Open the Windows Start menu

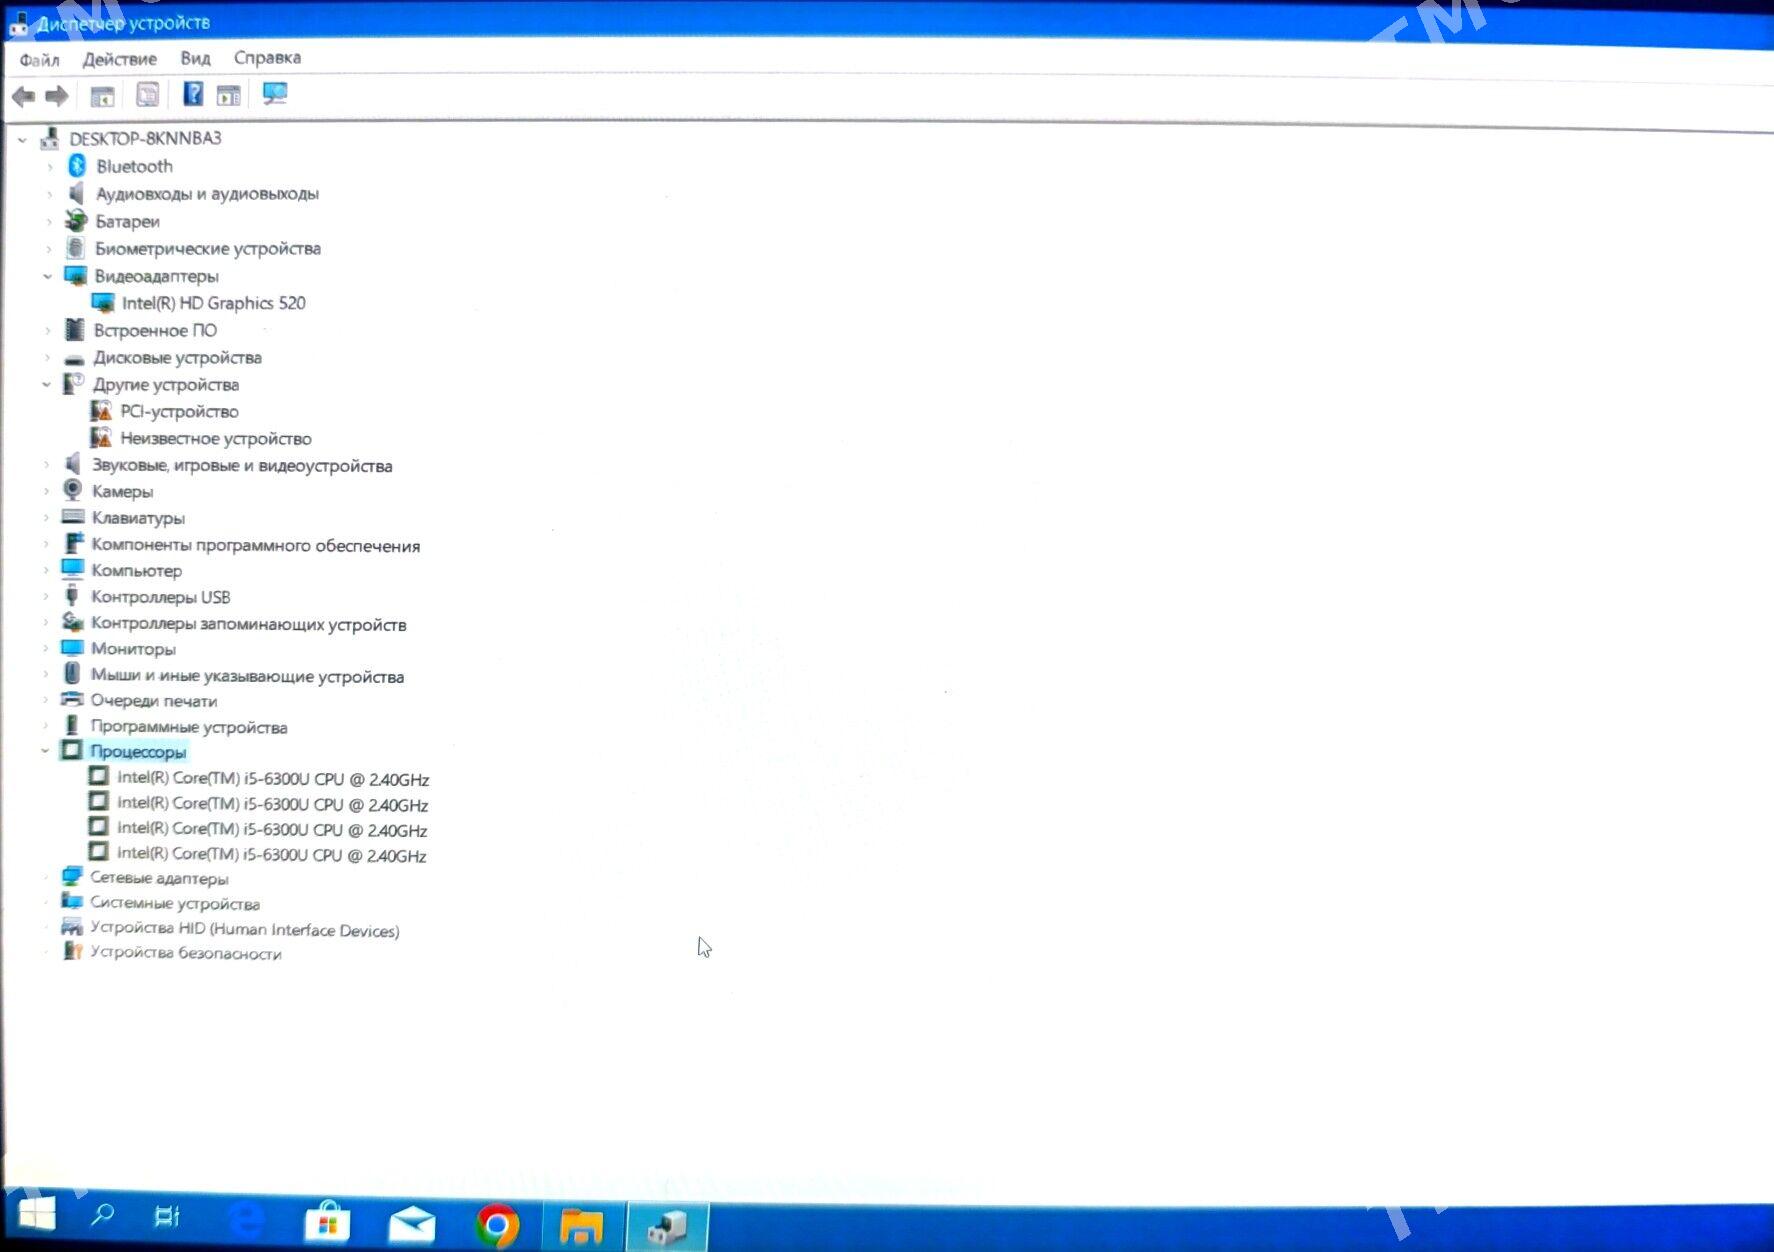(38, 1215)
